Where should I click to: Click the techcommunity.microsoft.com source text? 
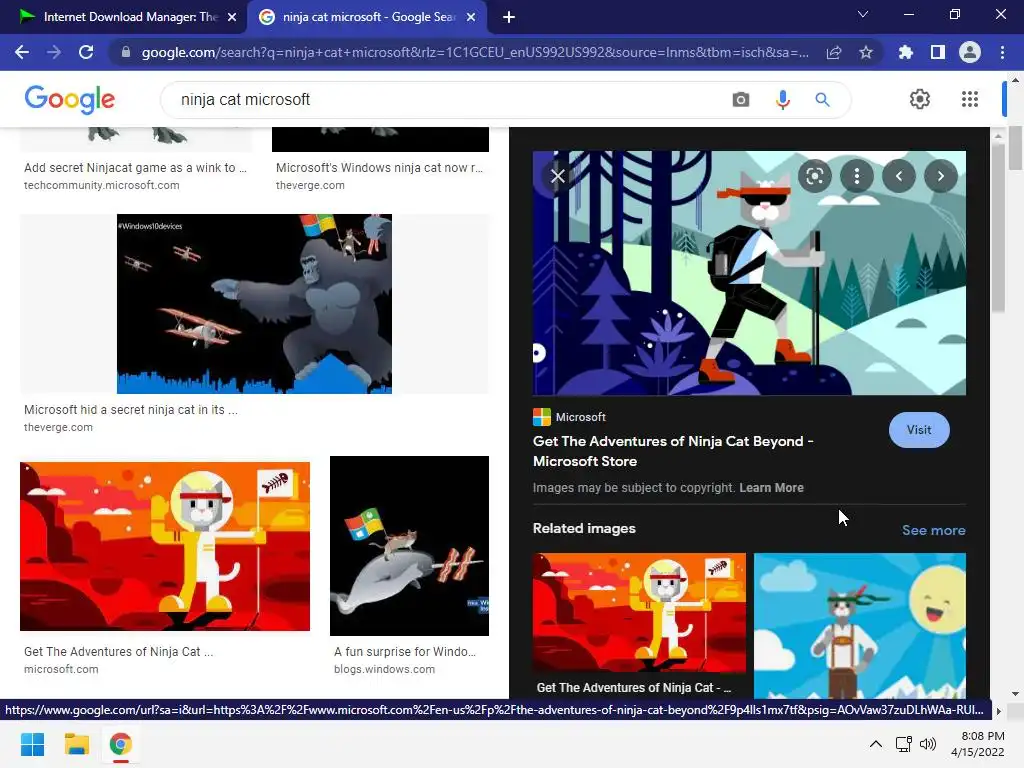tap(101, 185)
